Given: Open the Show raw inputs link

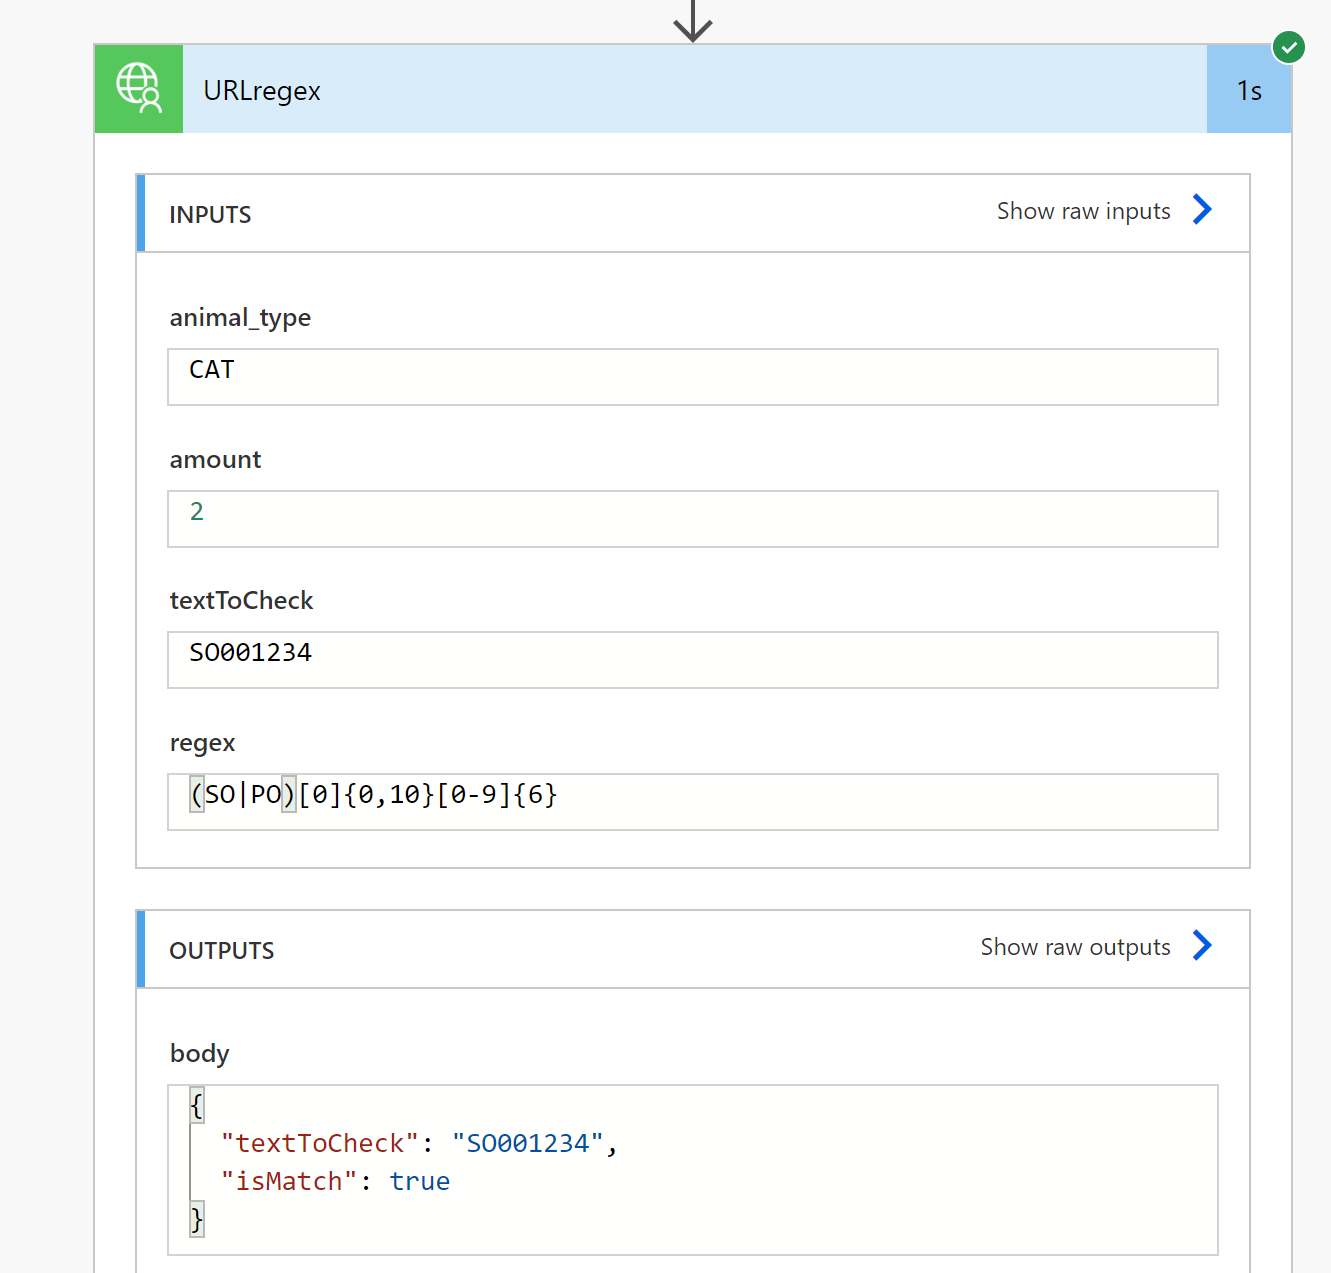Looking at the screenshot, I should coord(1083,211).
